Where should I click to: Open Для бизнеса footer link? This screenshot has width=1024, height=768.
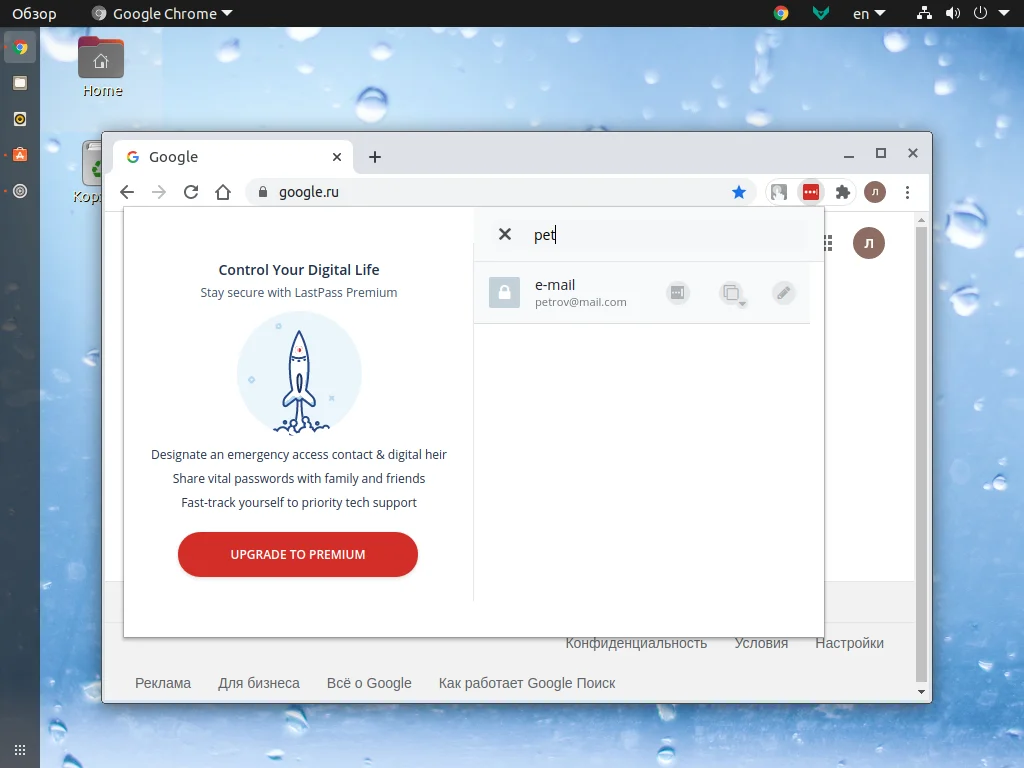coord(259,683)
